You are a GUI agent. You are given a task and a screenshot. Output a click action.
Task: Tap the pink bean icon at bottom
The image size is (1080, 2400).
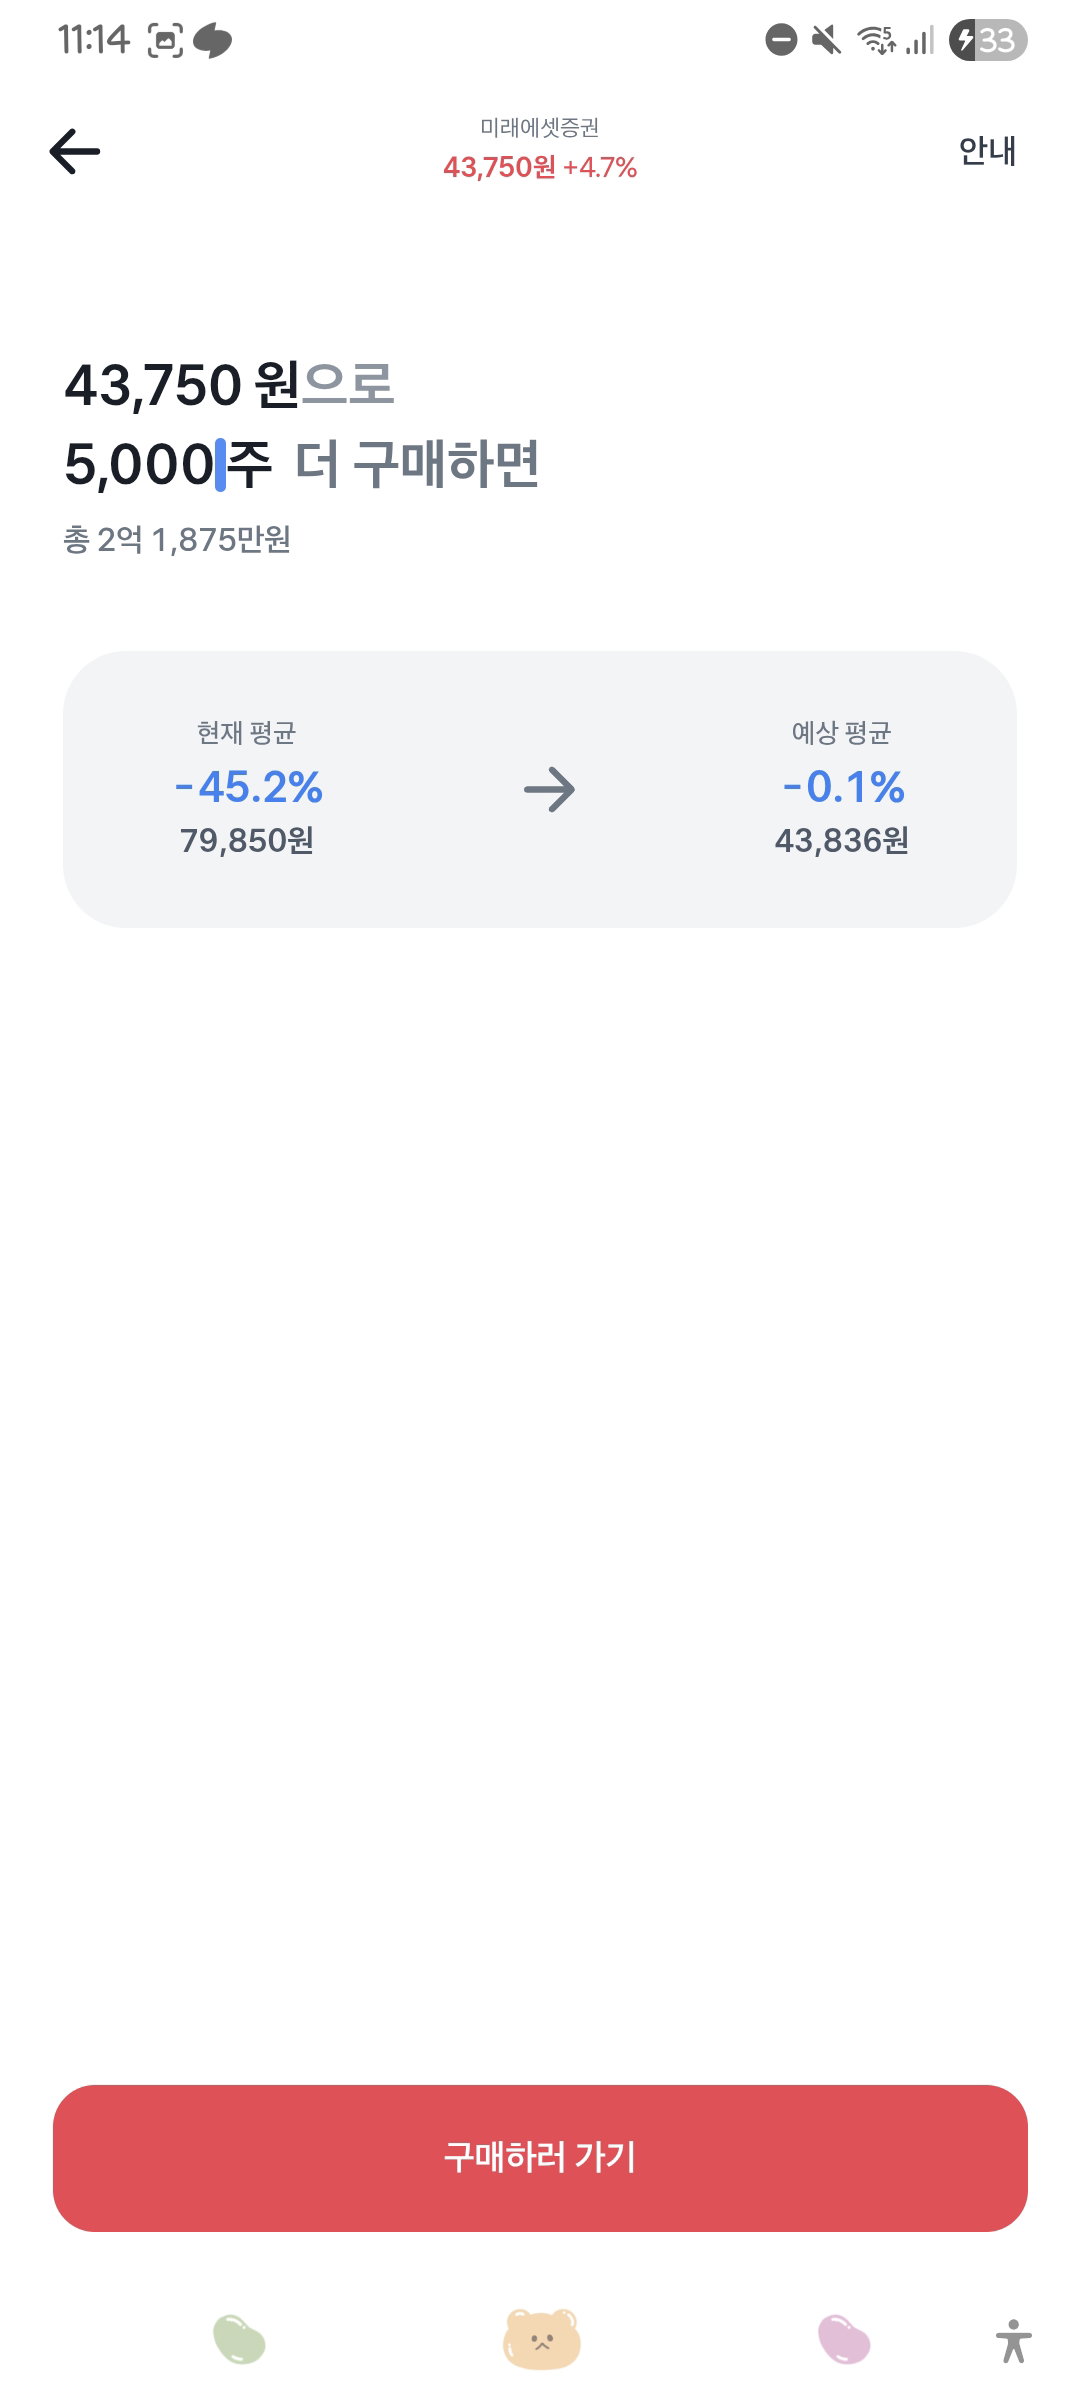click(x=844, y=2339)
